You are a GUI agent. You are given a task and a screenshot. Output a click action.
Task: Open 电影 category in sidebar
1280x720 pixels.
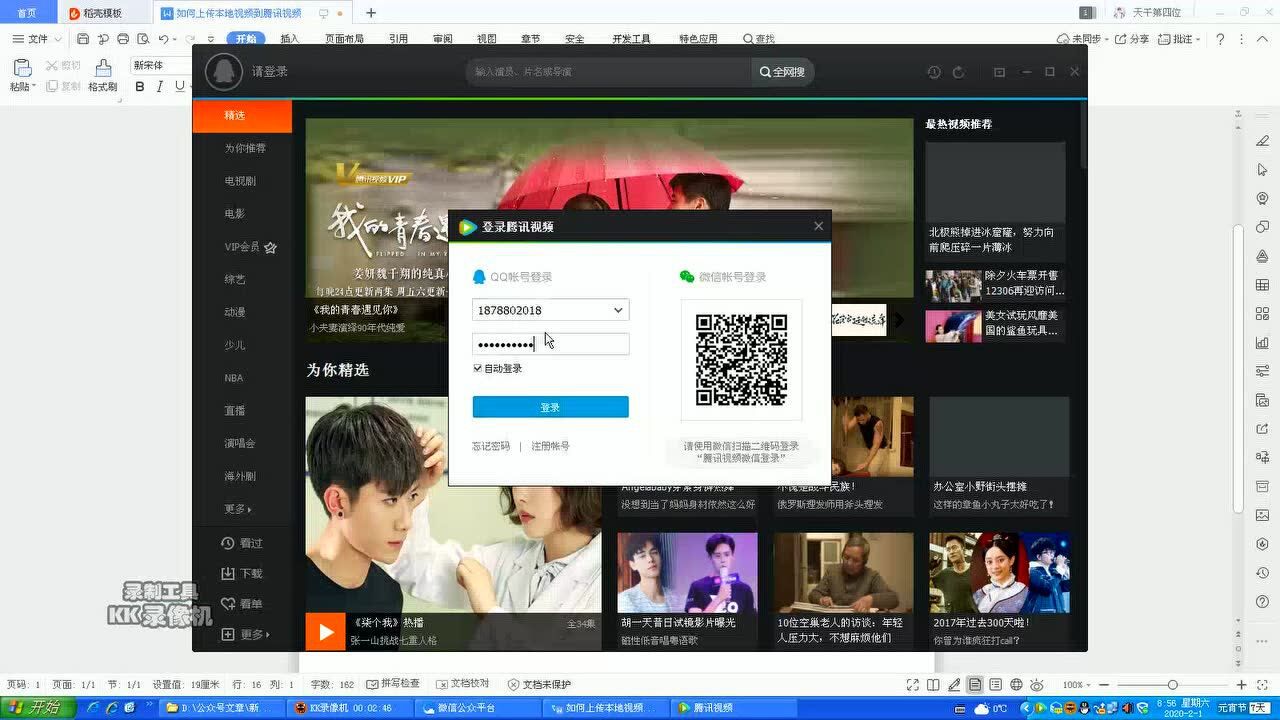pos(235,214)
